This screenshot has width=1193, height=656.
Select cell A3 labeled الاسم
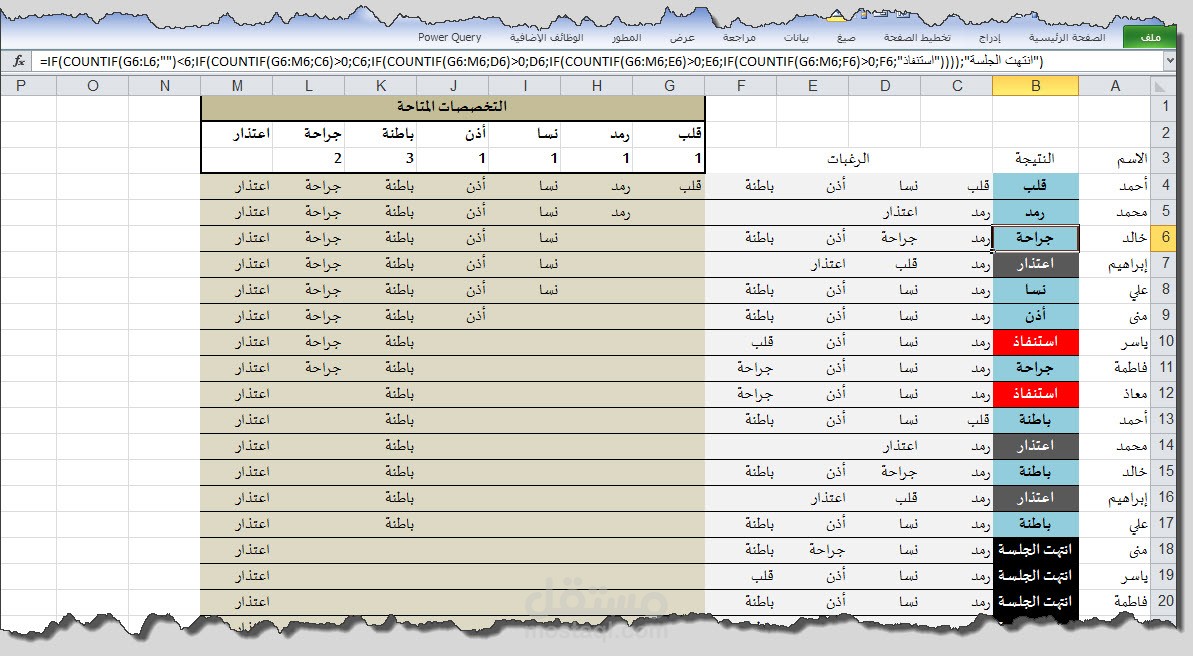click(1114, 159)
